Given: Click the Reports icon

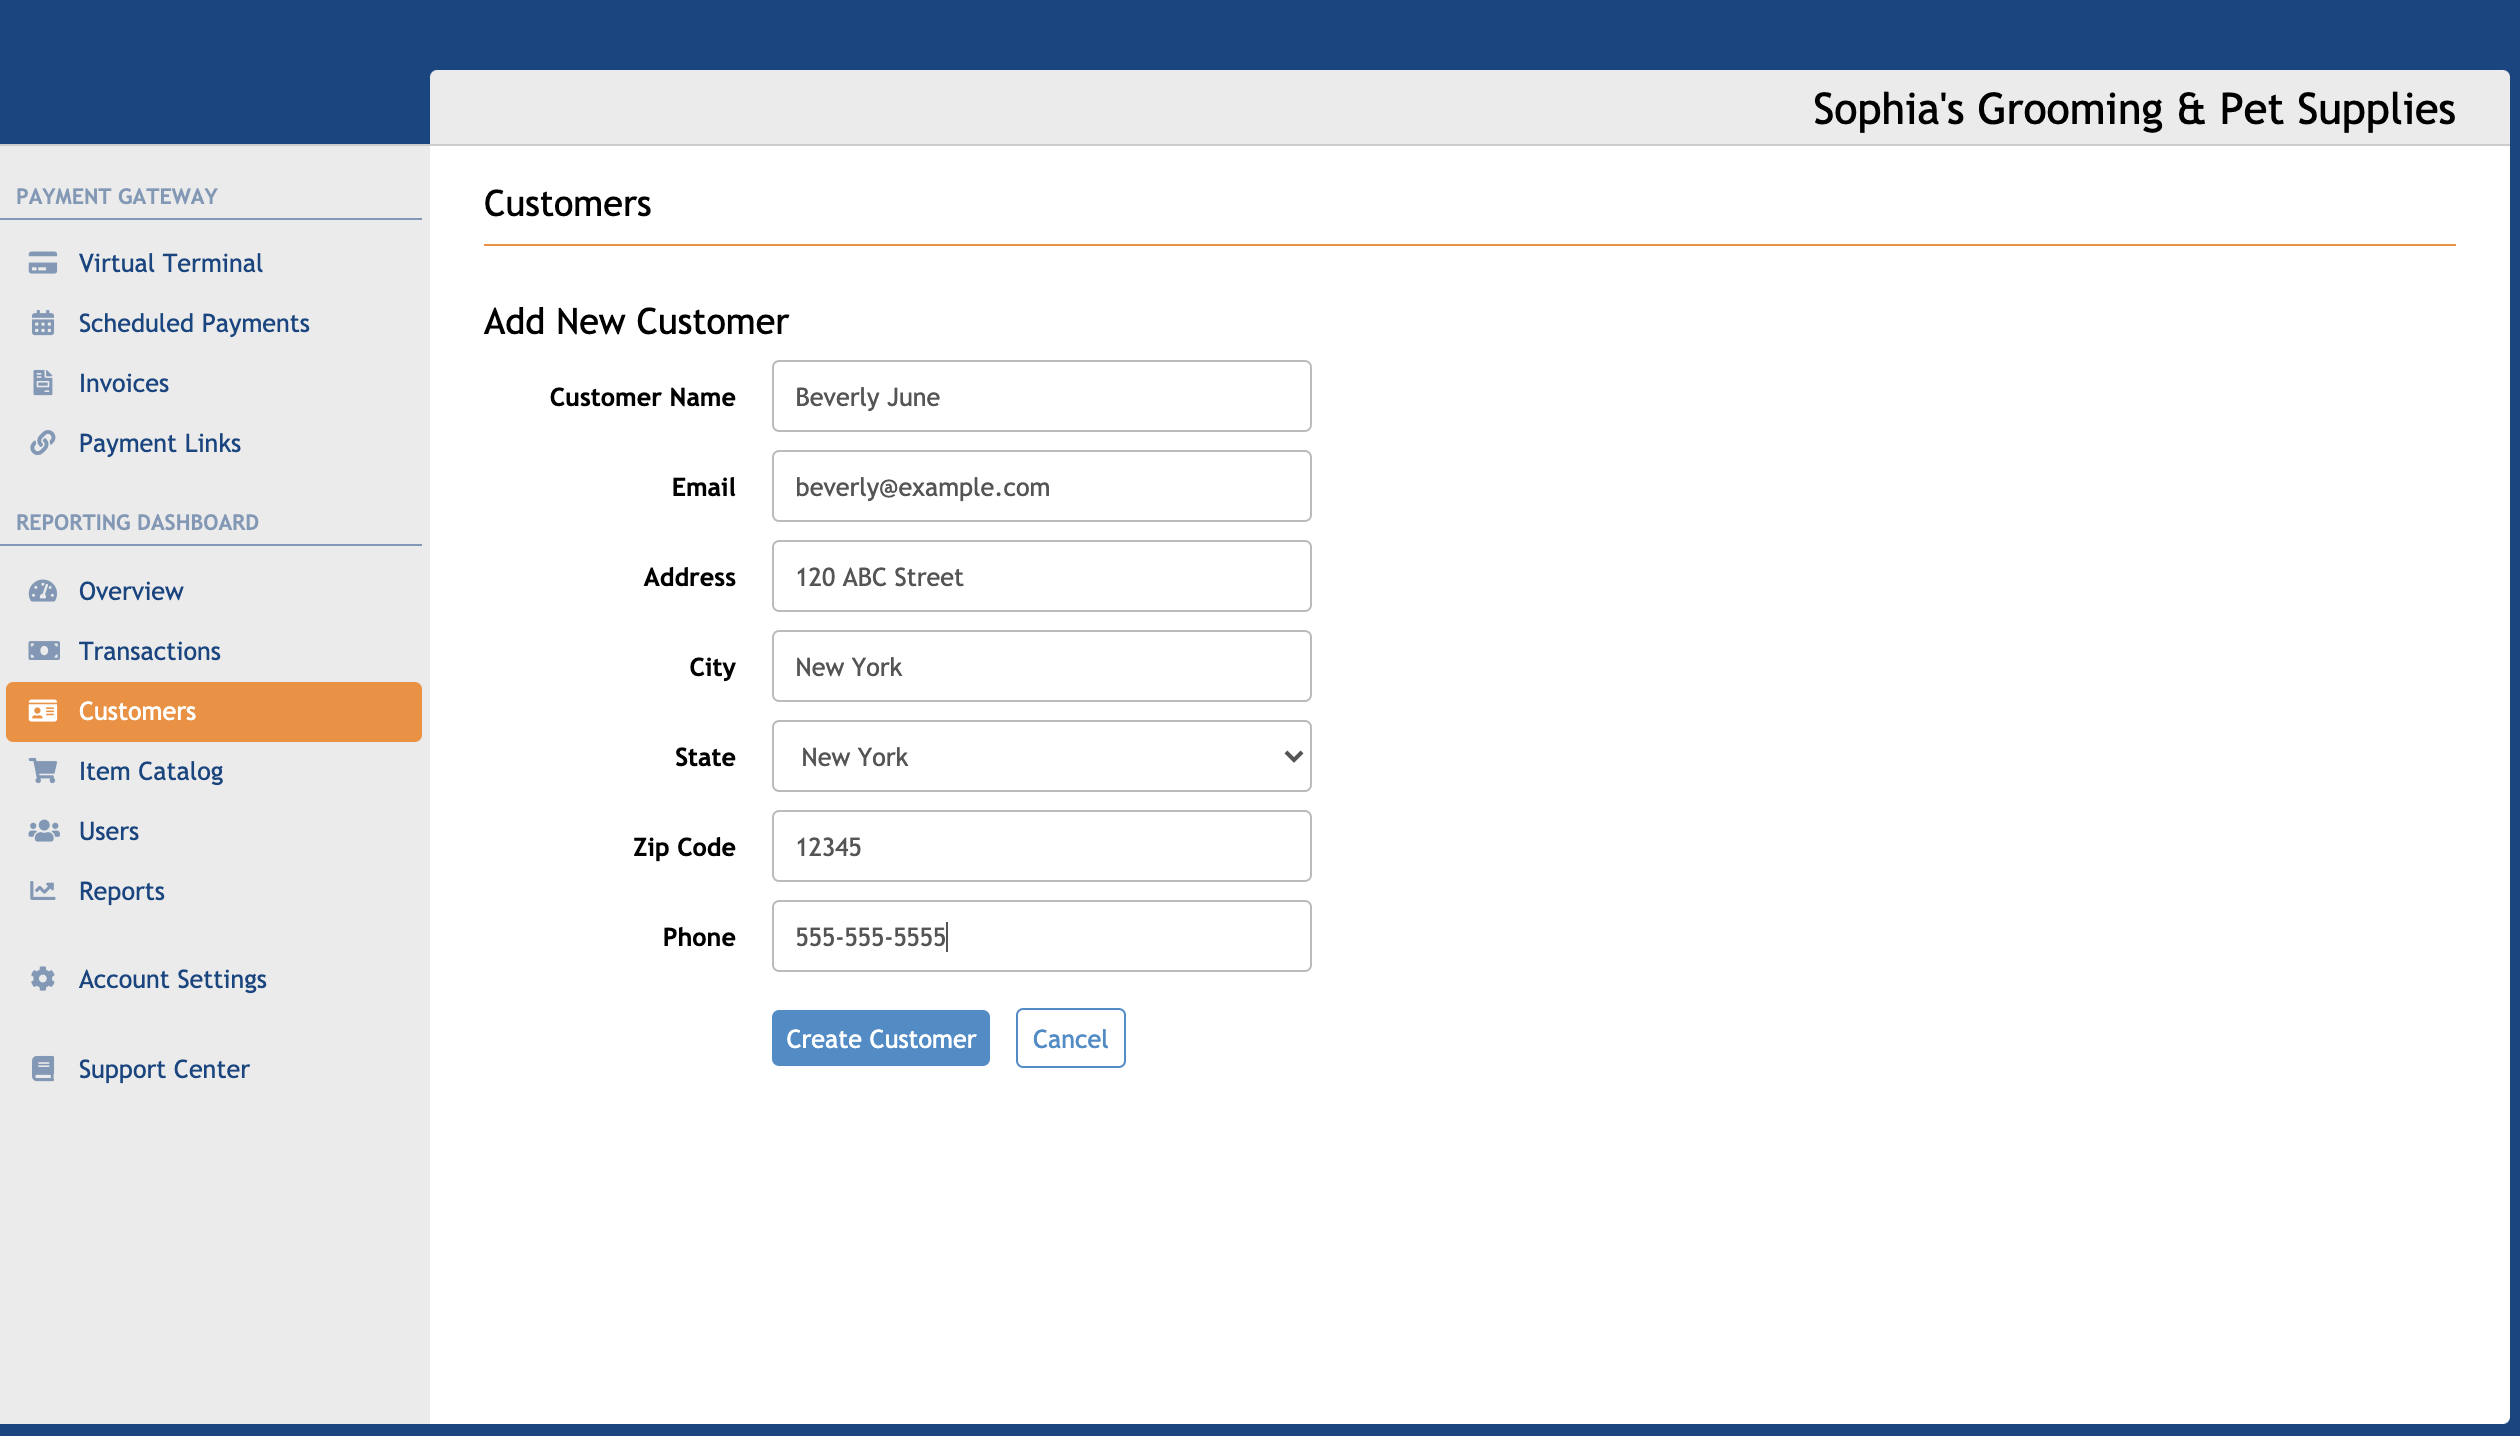Looking at the screenshot, I should tap(42, 891).
